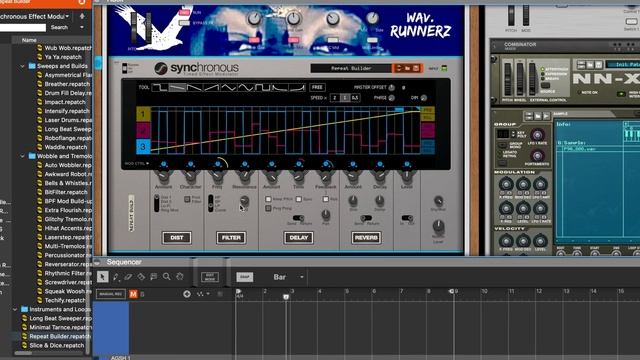Set speed multiplier to 1

345,98
